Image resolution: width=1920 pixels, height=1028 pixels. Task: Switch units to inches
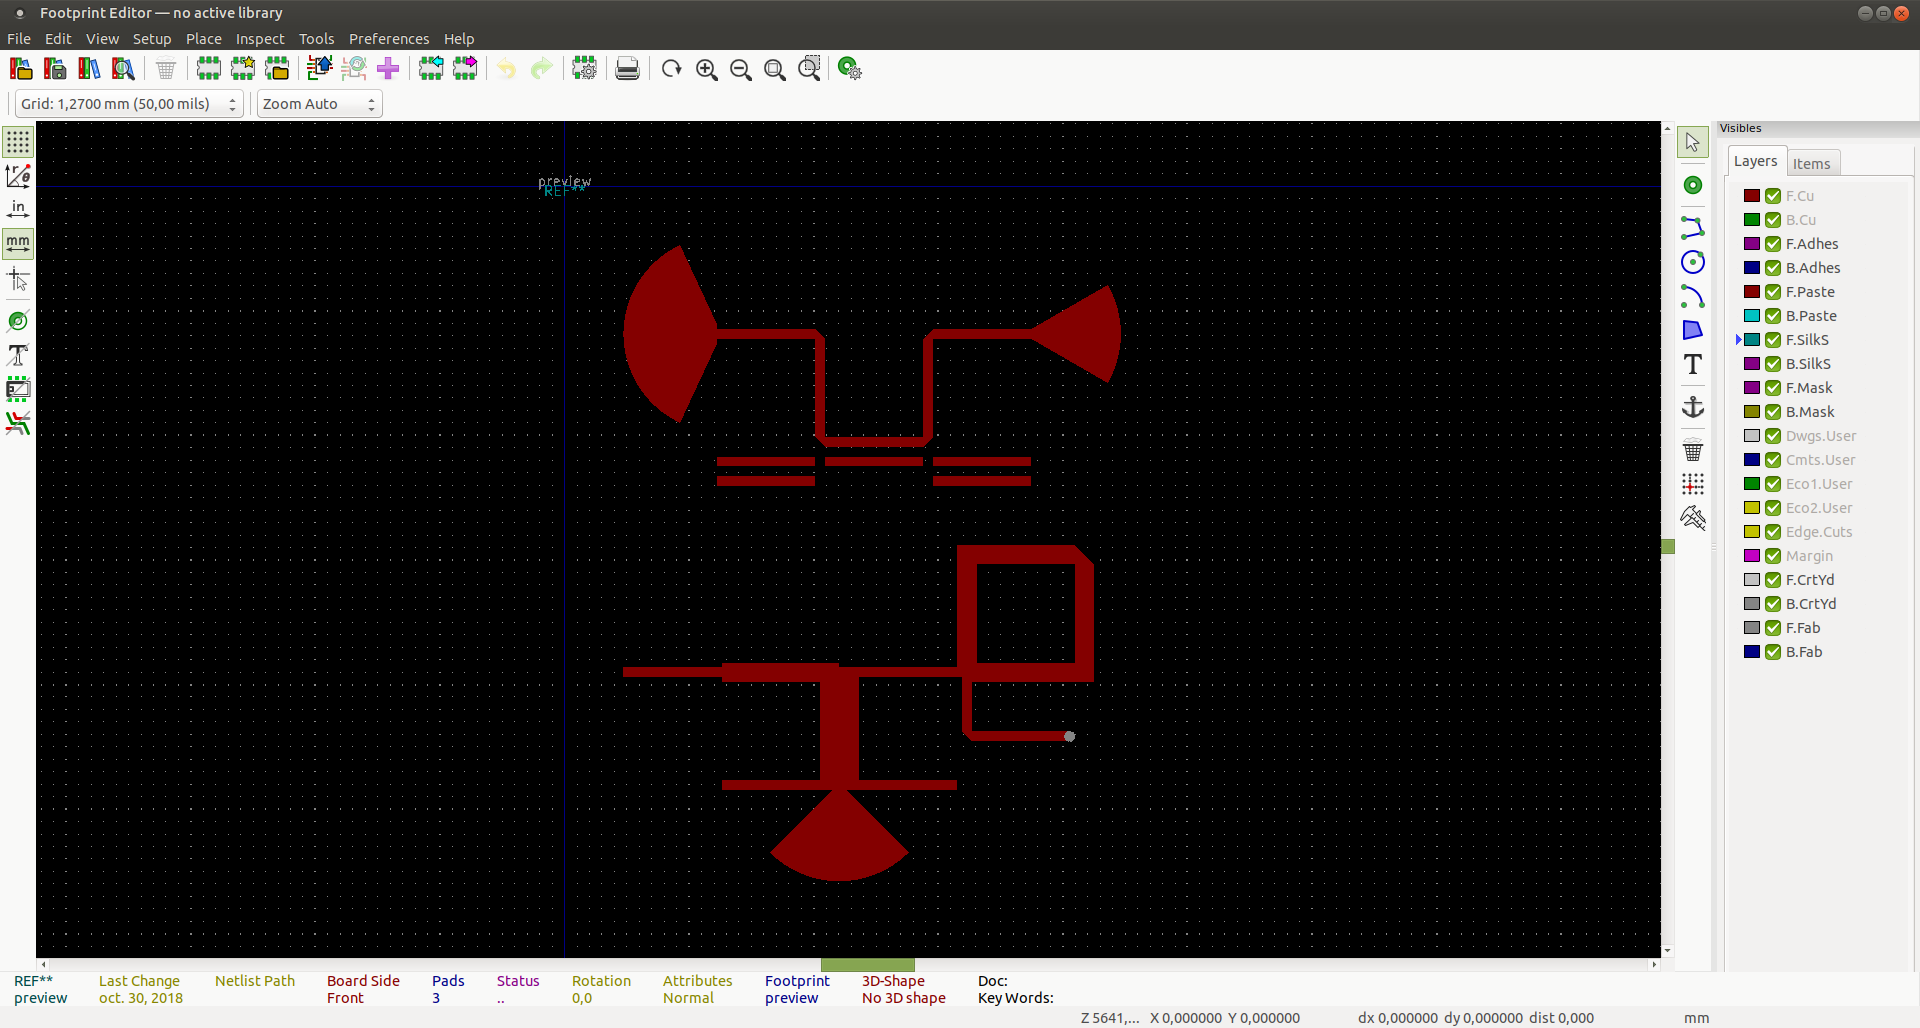(18, 209)
